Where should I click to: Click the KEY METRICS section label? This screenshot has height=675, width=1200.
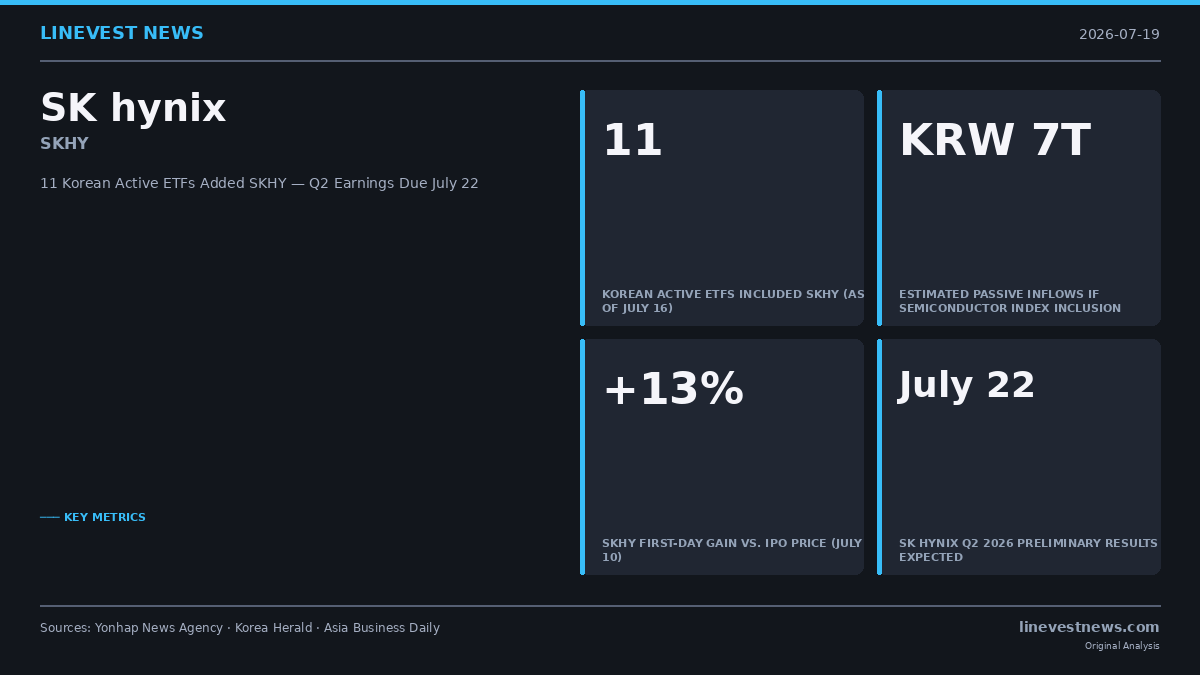tap(93, 518)
